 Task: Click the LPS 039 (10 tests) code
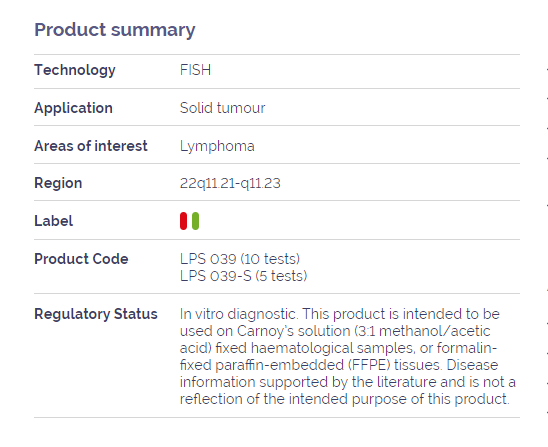pyautogui.click(x=240, y=259)
